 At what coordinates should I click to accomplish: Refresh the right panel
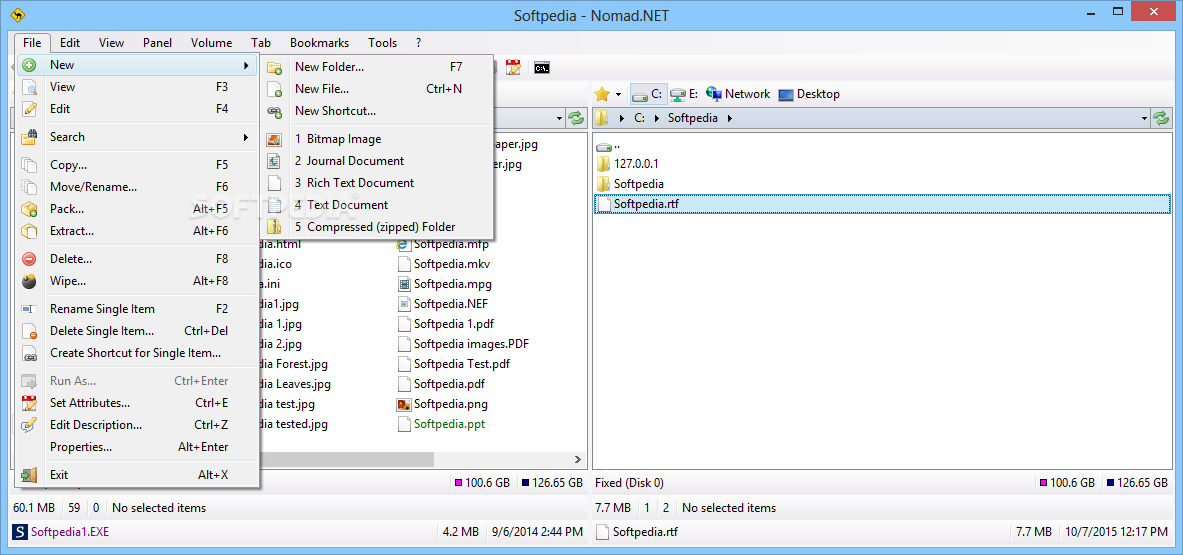(1161, 118)
